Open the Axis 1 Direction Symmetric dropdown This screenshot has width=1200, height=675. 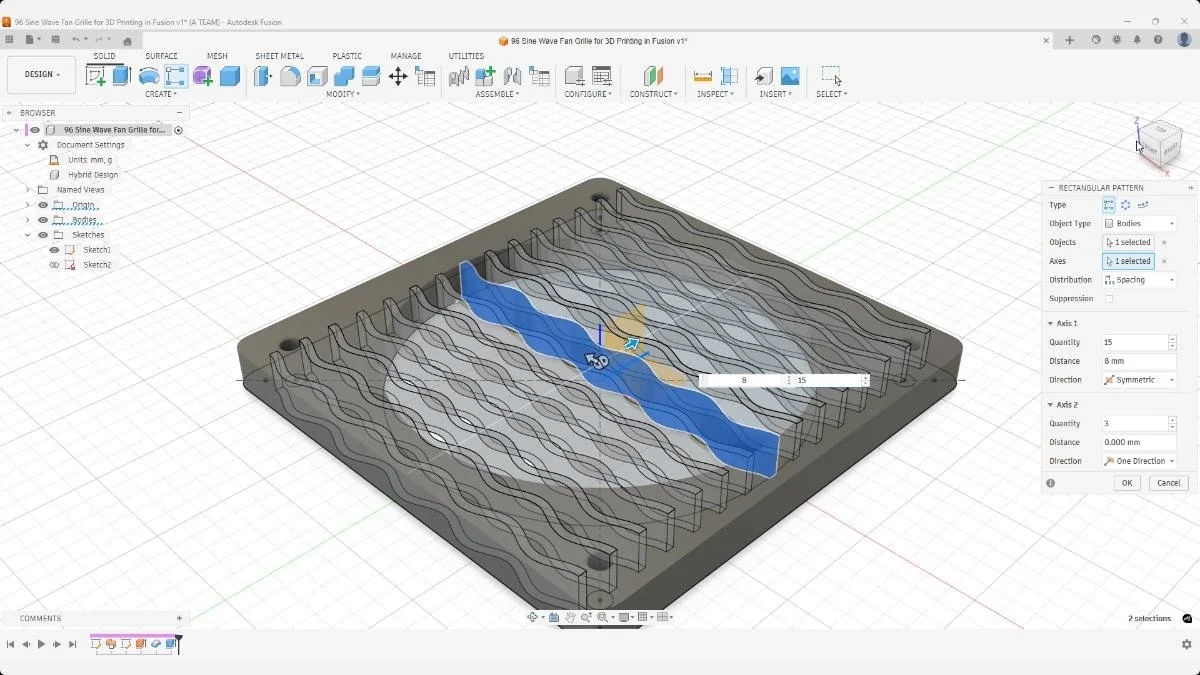[1139, 380]
